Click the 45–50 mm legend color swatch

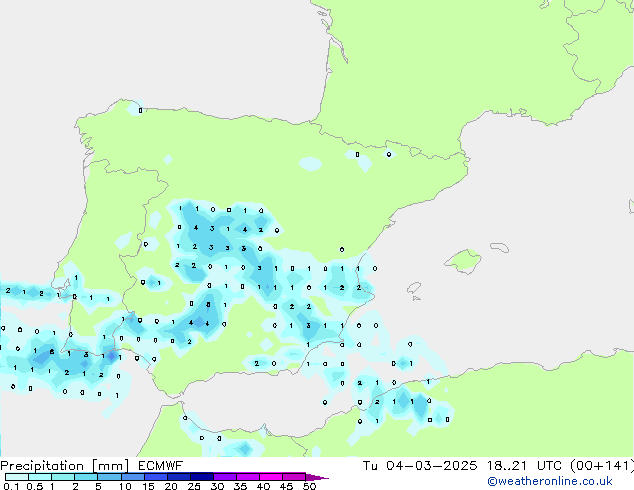(x=294, y=477)
